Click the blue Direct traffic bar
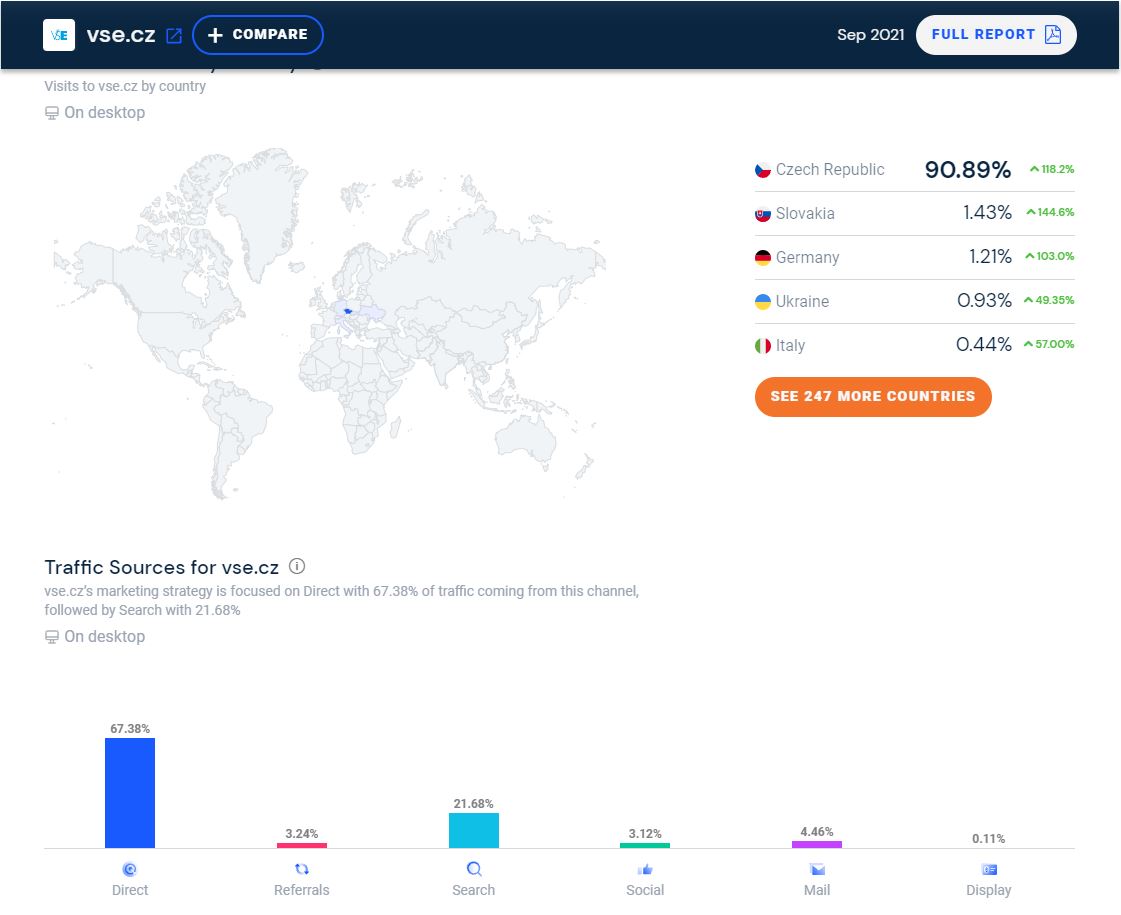The width and height of the screenshot is (1121, 915). (x=130, y=793)
